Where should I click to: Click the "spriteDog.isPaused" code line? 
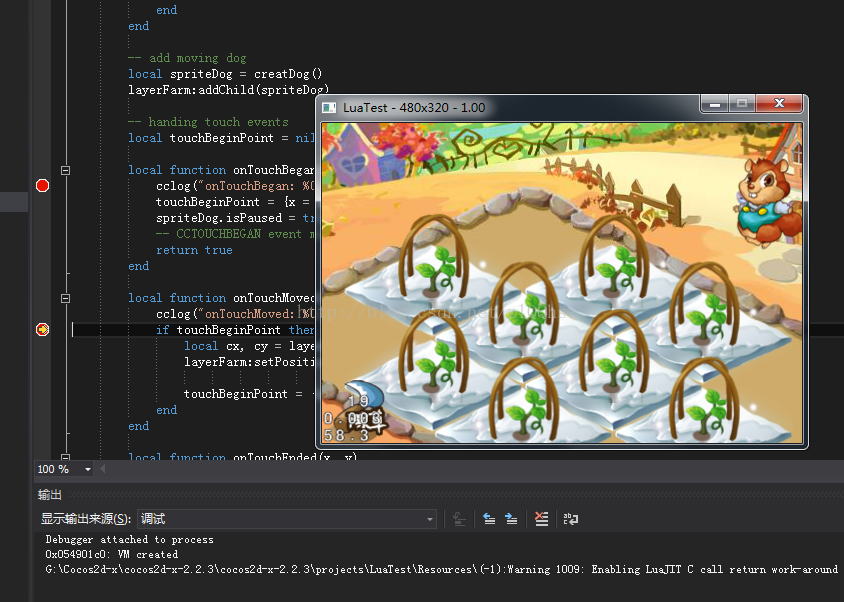point(235,218)
